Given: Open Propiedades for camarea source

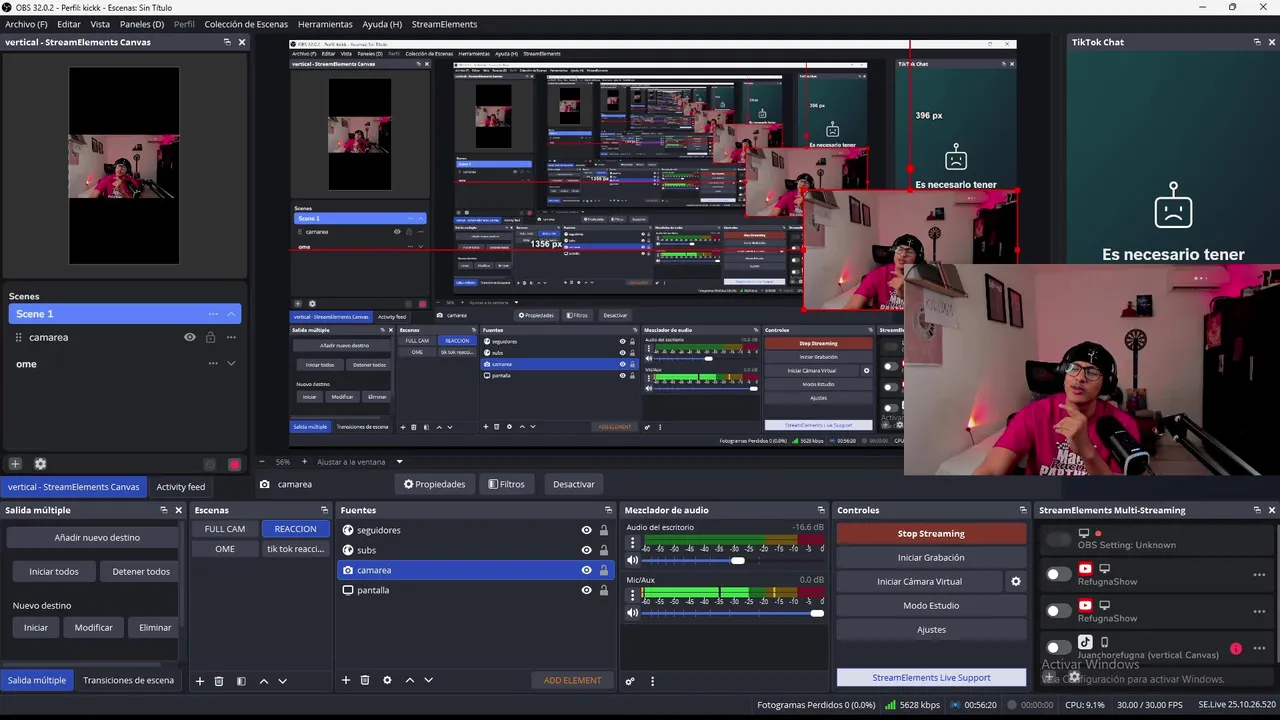Looking at the screenshot, I should click(435, 484).
